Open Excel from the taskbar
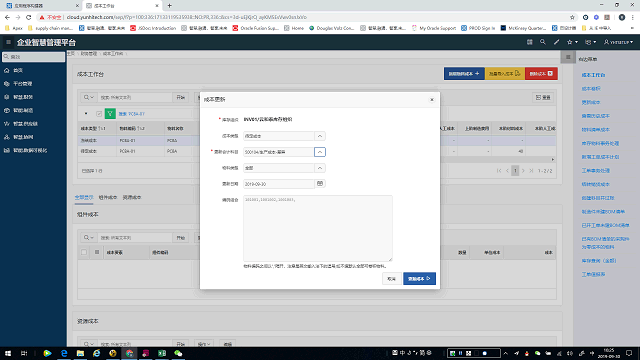640x360 pixels. (x=162, y=353)
